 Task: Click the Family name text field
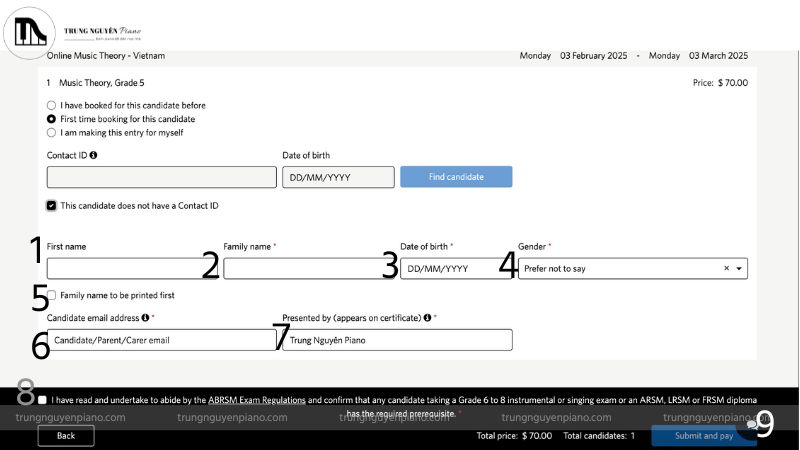coord(305,269)
